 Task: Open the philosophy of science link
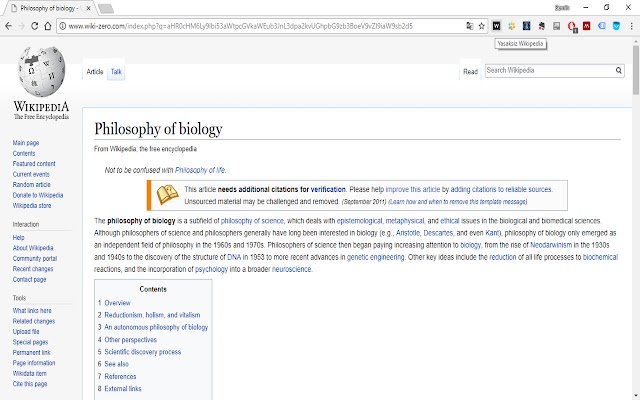252,221
